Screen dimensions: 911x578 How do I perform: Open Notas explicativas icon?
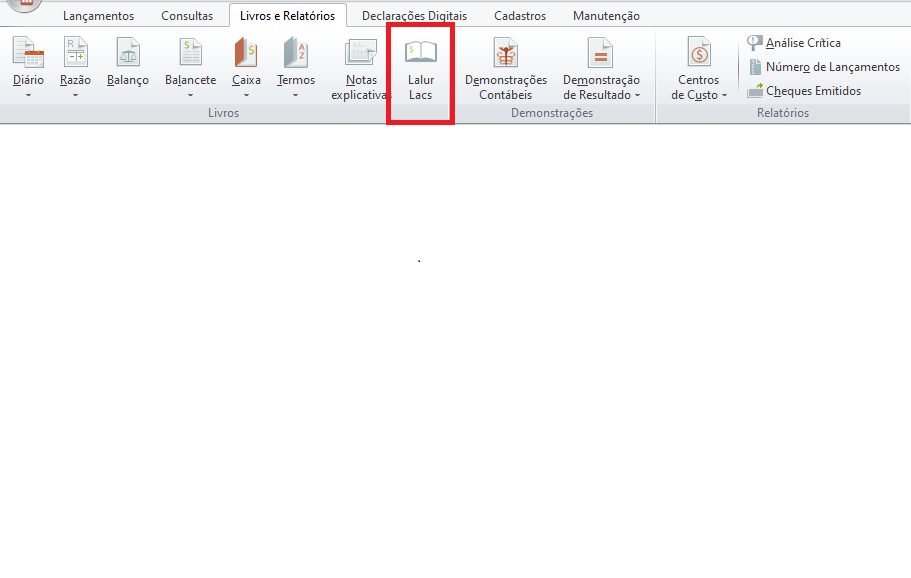click(361, 52)
